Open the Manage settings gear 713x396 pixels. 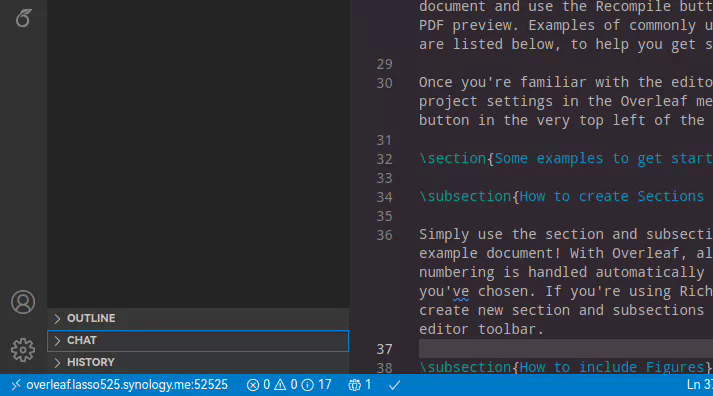point(23,350)
